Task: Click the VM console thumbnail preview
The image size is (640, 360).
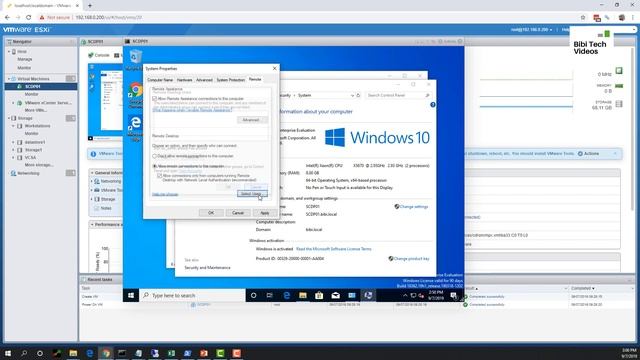Action: 105,102
